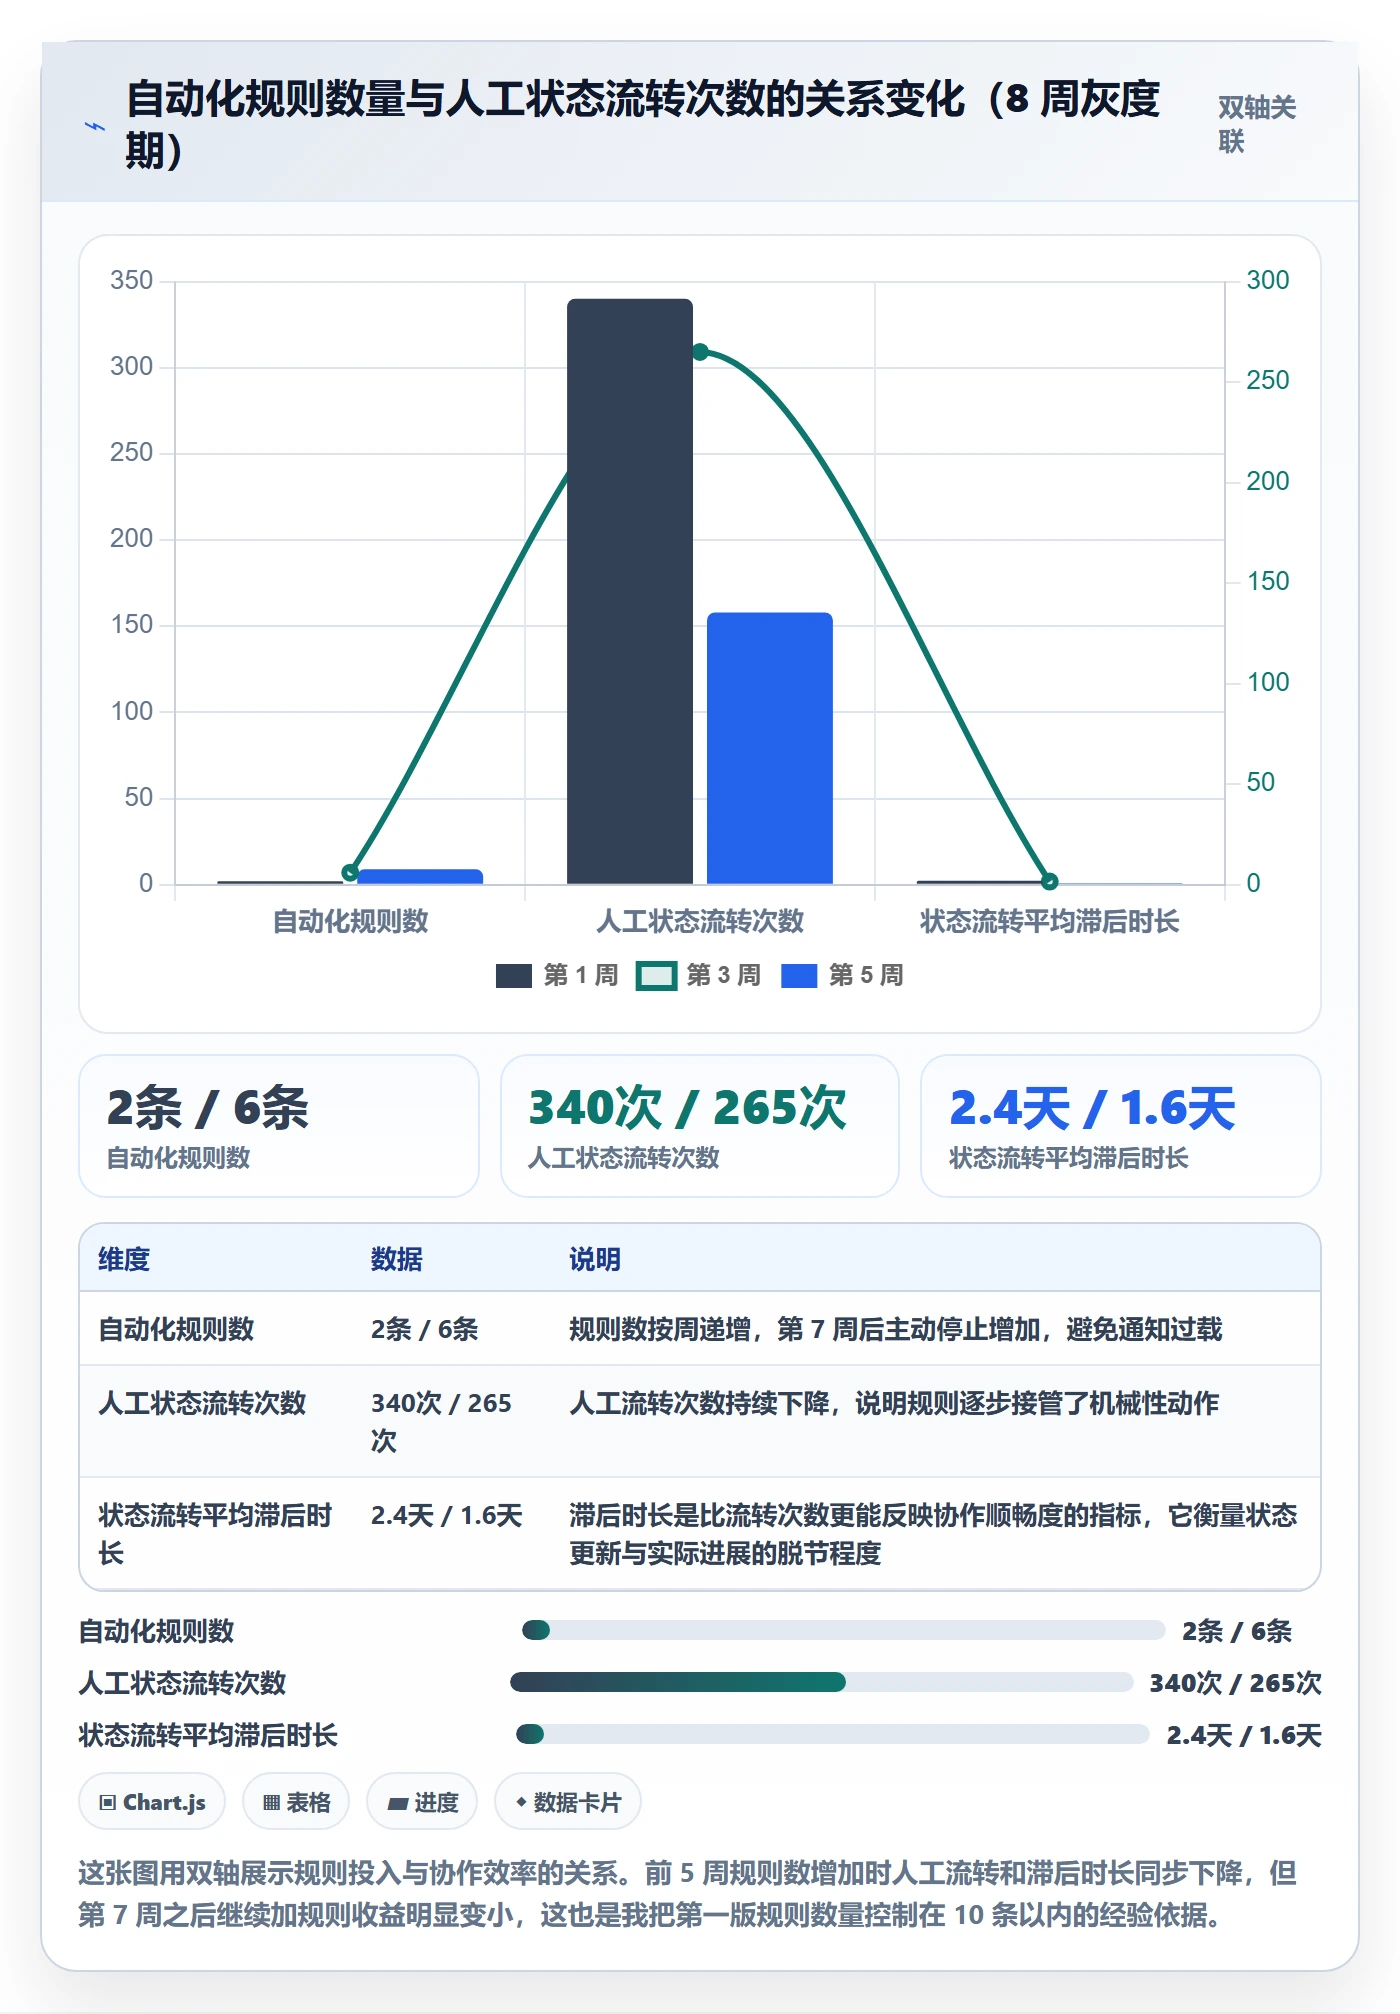The width and height of the screenshot is (1400, 2014).
Task: Click the 维度 column header
Action: [124, 1259]
